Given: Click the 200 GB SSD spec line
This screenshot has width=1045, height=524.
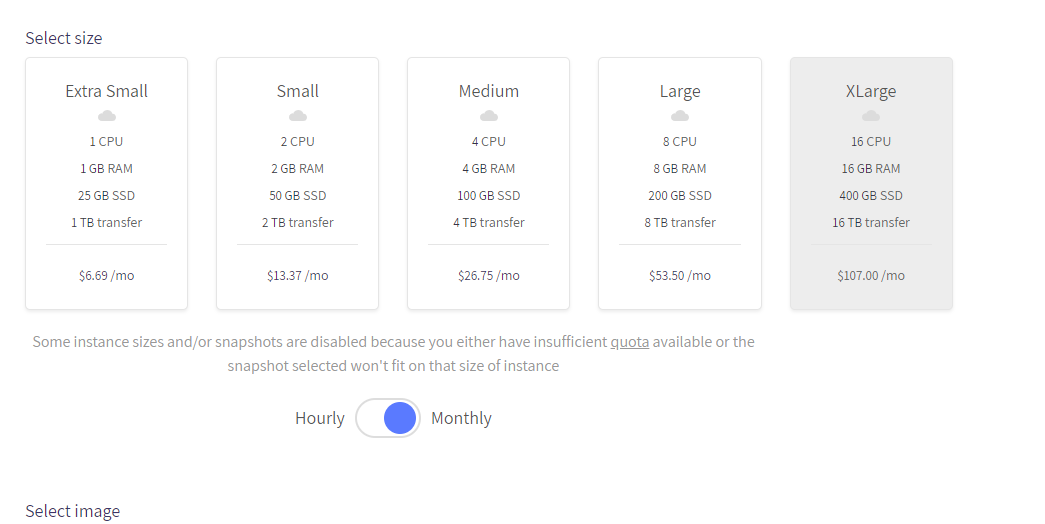Looking at the screenshot, I should 680,195.
